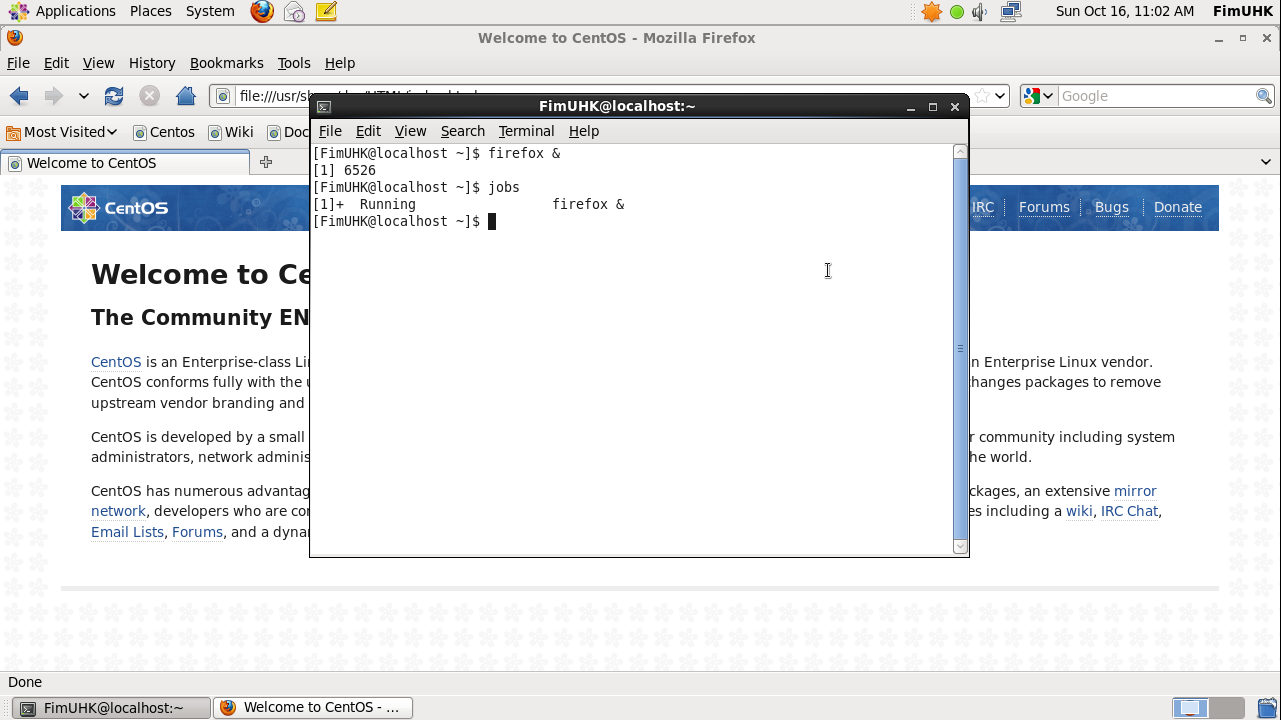Image resolution: width=1281 pixels, height=720 pixels.
Task: Launch Firefox from the top panel icon
Action: [262, 11]
